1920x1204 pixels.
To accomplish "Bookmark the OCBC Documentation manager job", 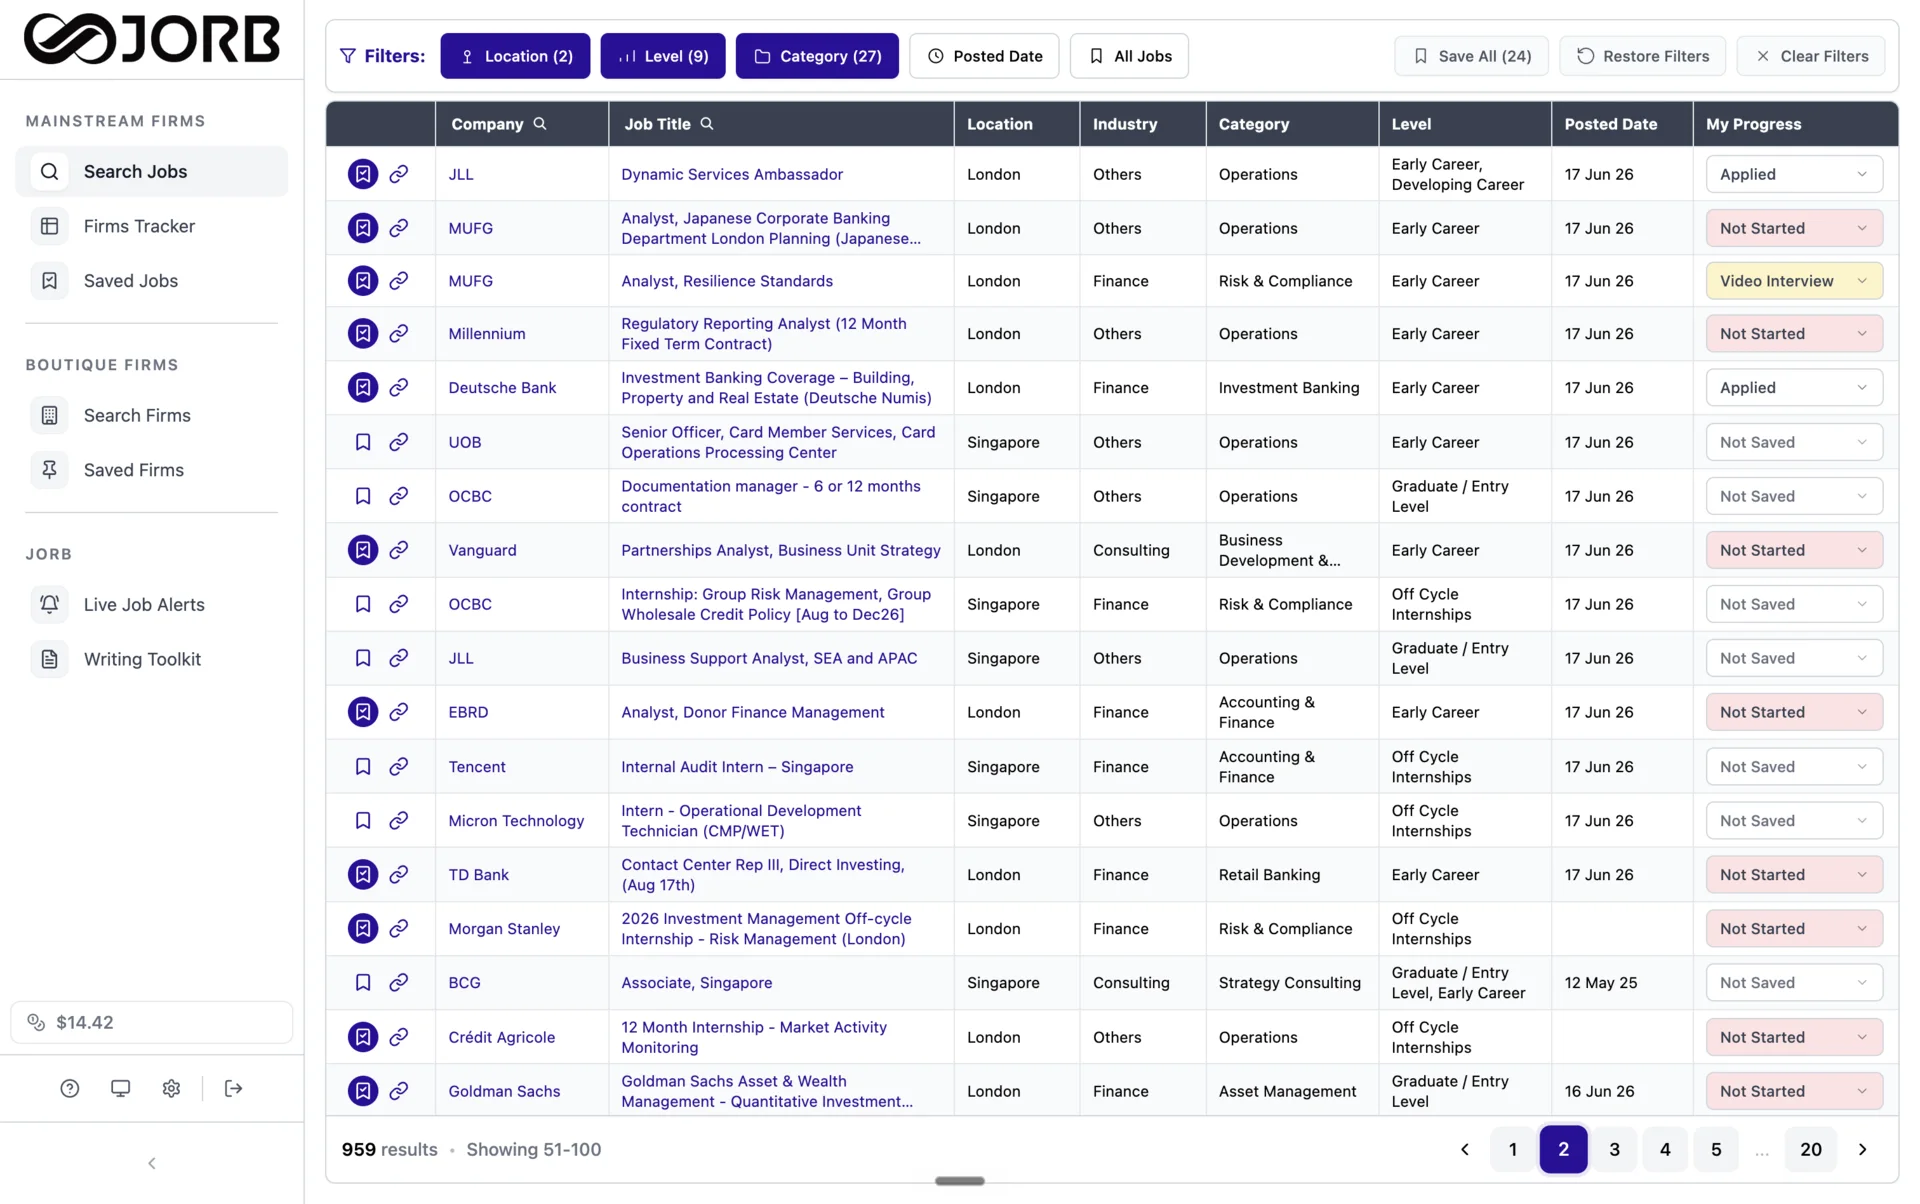I will click(x=363, y=496).
